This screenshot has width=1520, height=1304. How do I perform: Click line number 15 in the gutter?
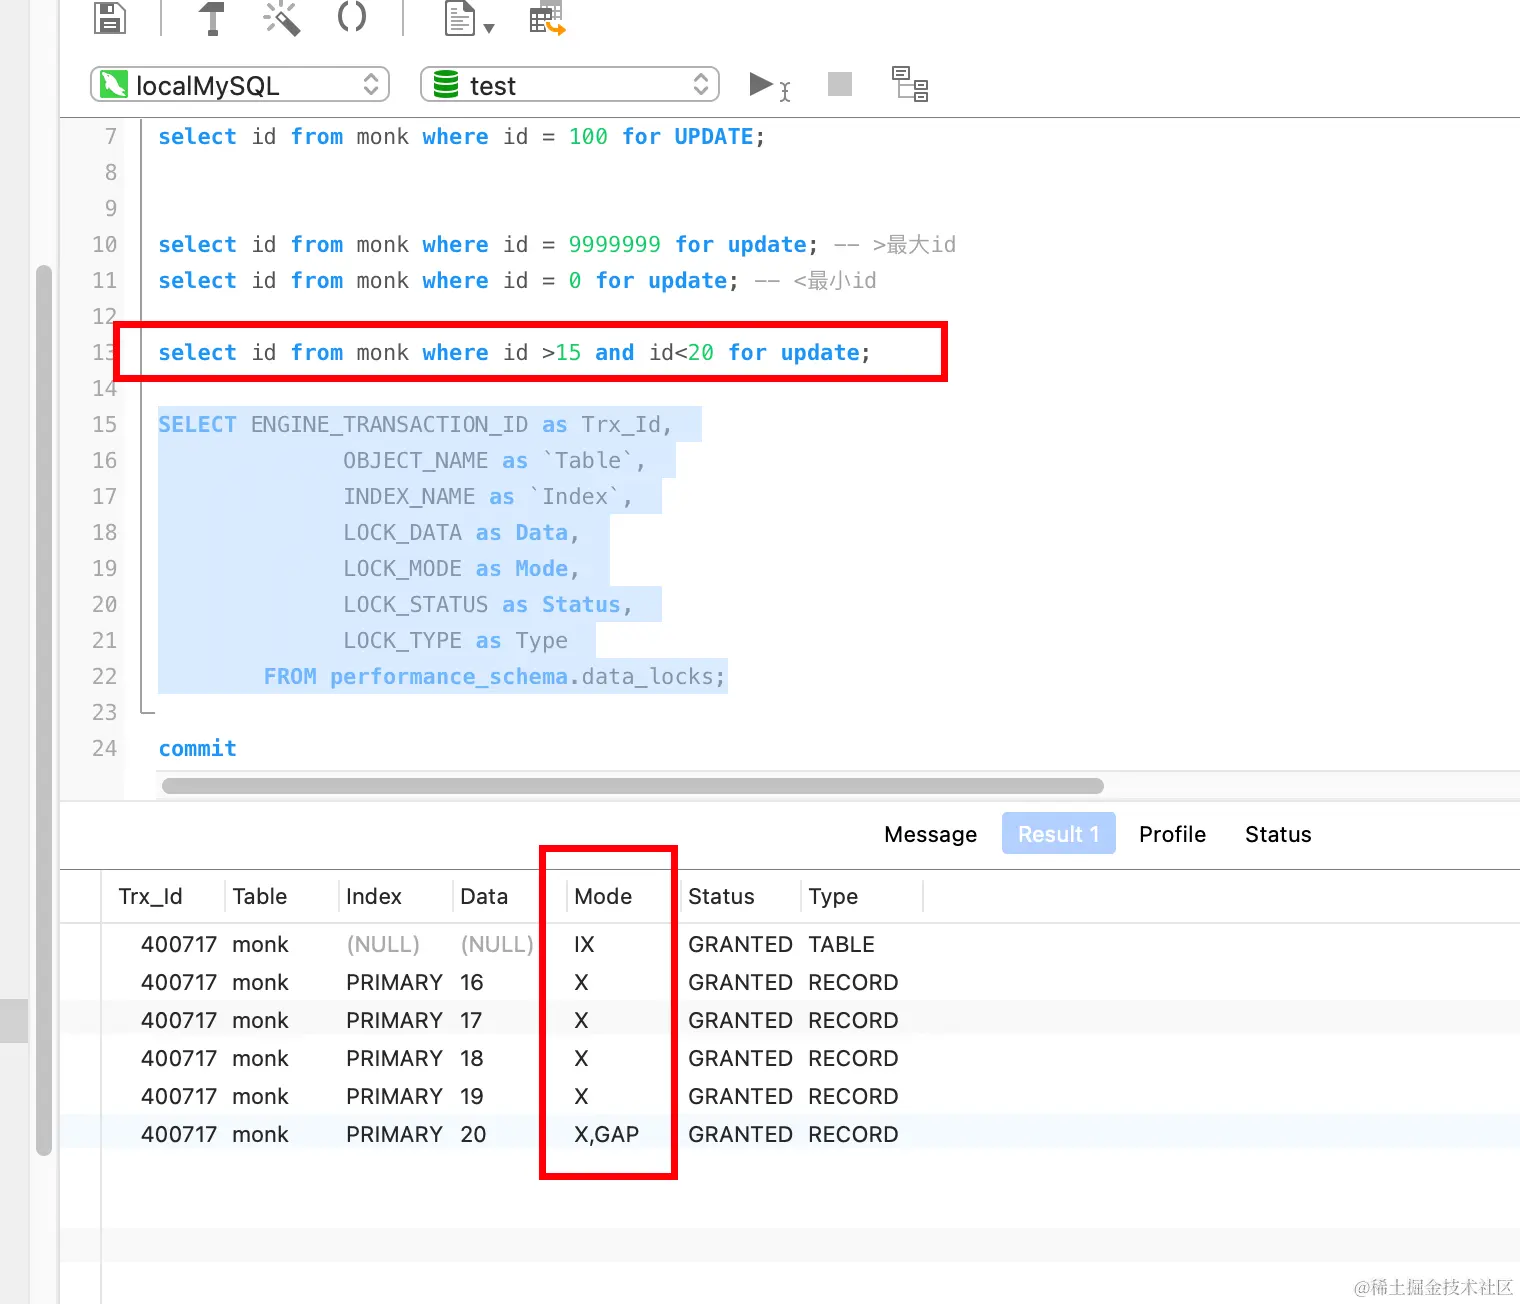point(104,424)
